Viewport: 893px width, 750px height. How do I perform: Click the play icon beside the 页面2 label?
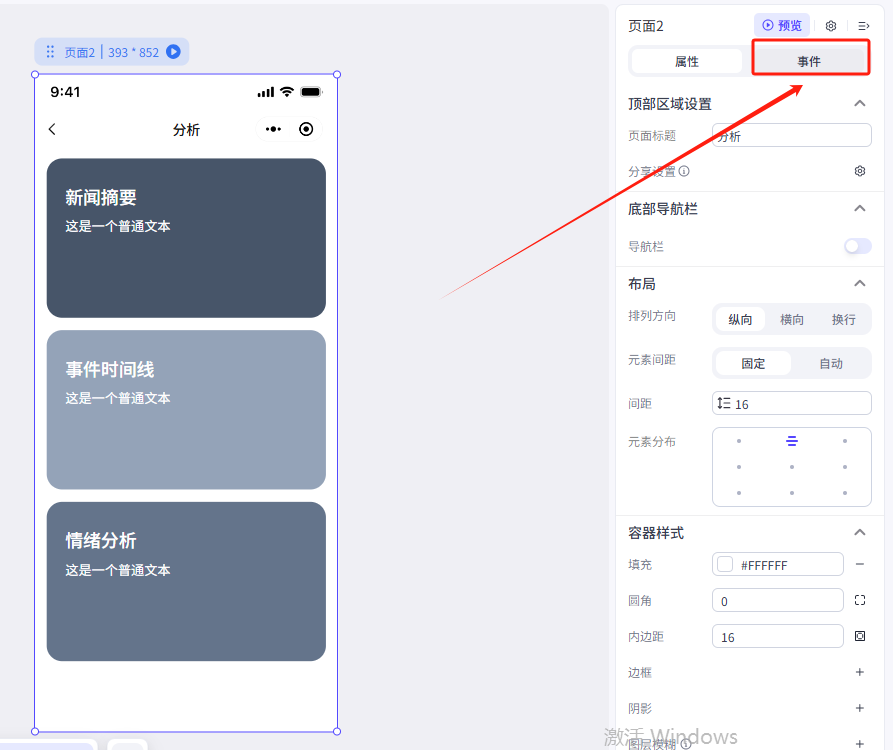click(x=173, y=52)
